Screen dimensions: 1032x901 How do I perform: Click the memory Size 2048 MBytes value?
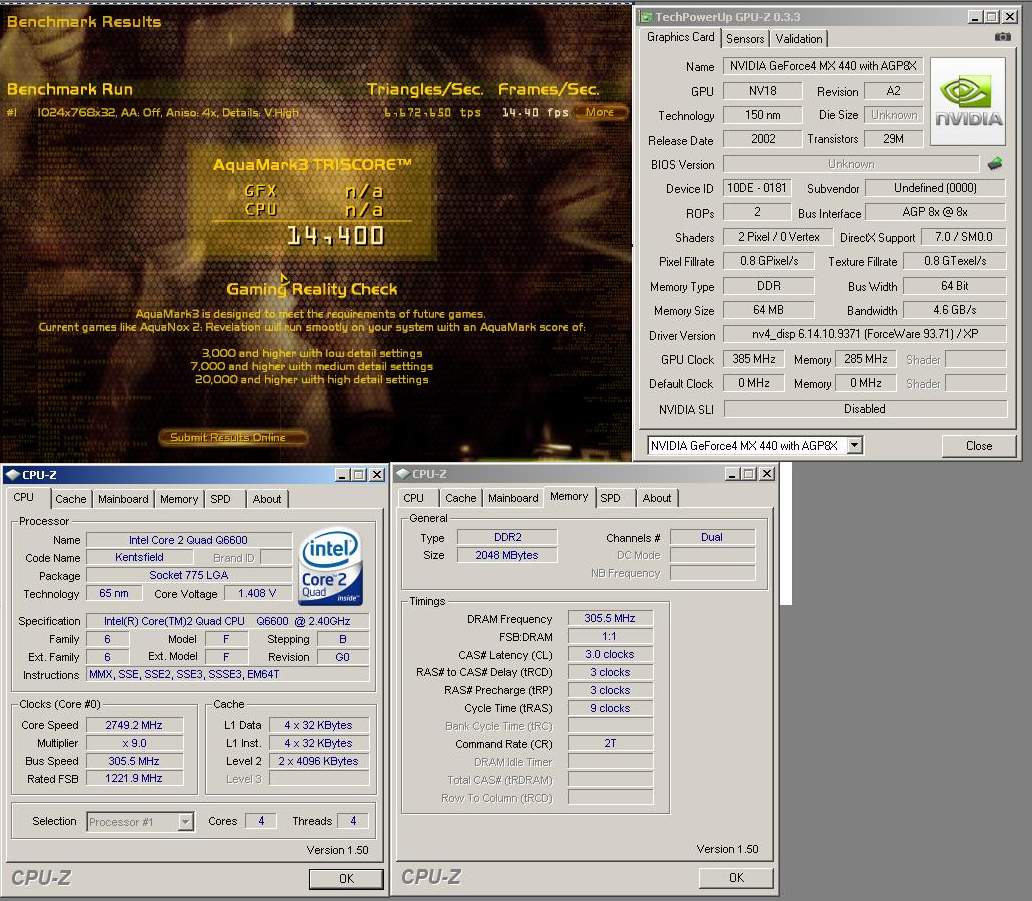507,555
